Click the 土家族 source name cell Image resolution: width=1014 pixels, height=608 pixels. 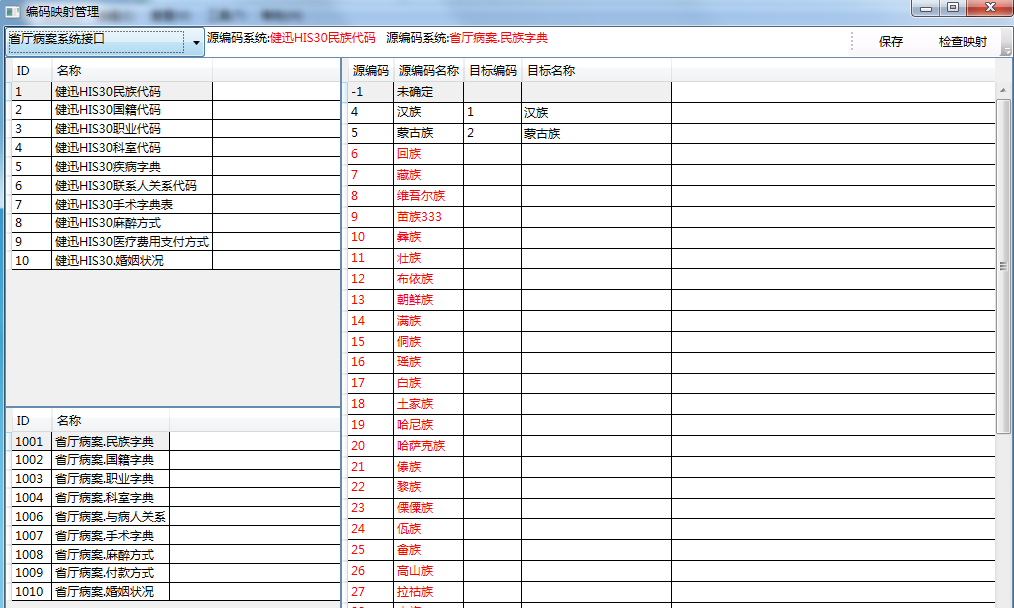click(429, 404)
